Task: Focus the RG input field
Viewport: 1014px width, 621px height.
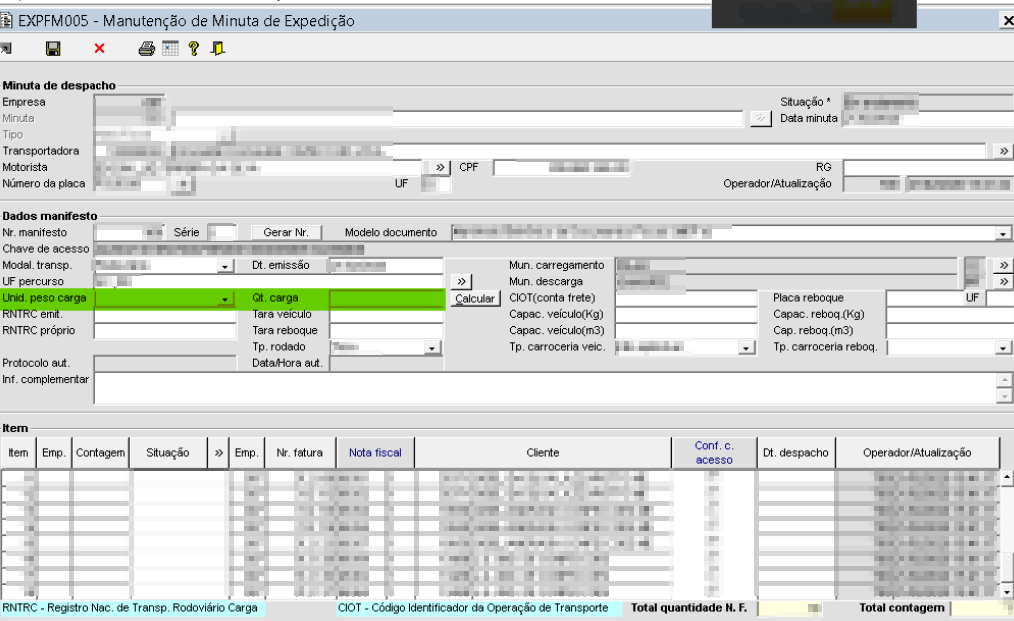Action: click(x=929, y=168)
